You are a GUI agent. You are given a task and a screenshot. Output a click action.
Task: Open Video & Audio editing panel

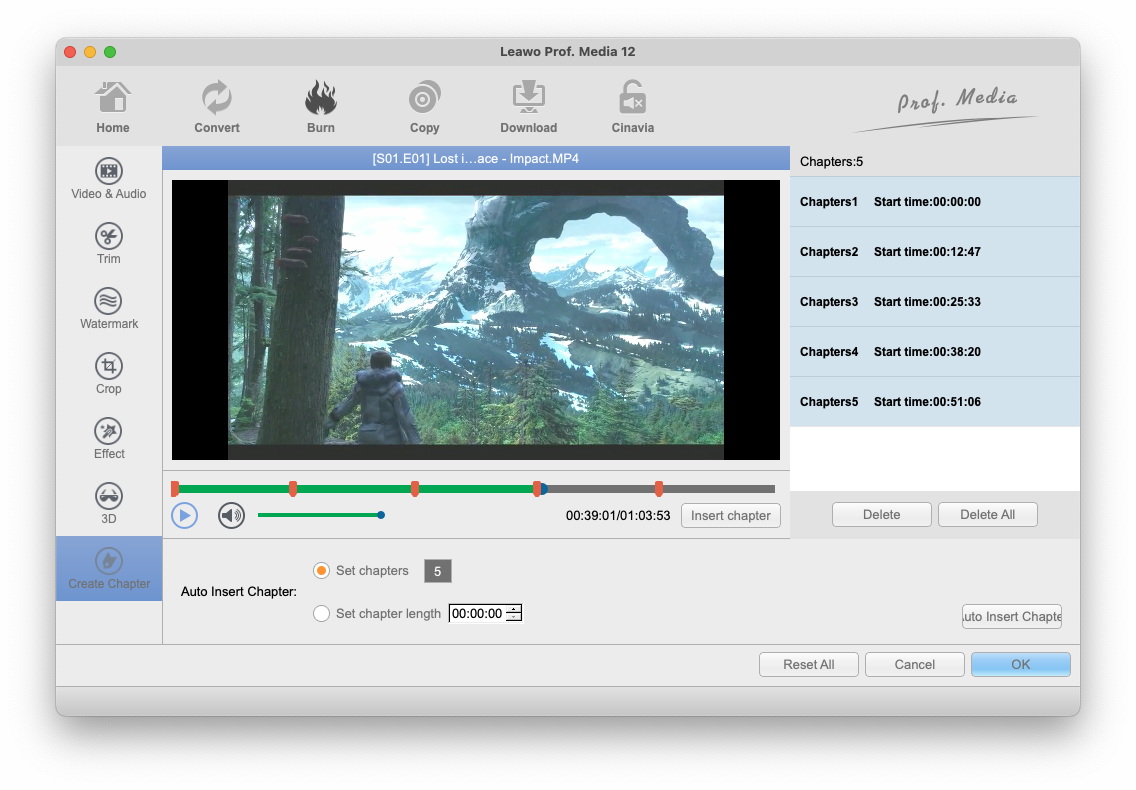[109, 179]
